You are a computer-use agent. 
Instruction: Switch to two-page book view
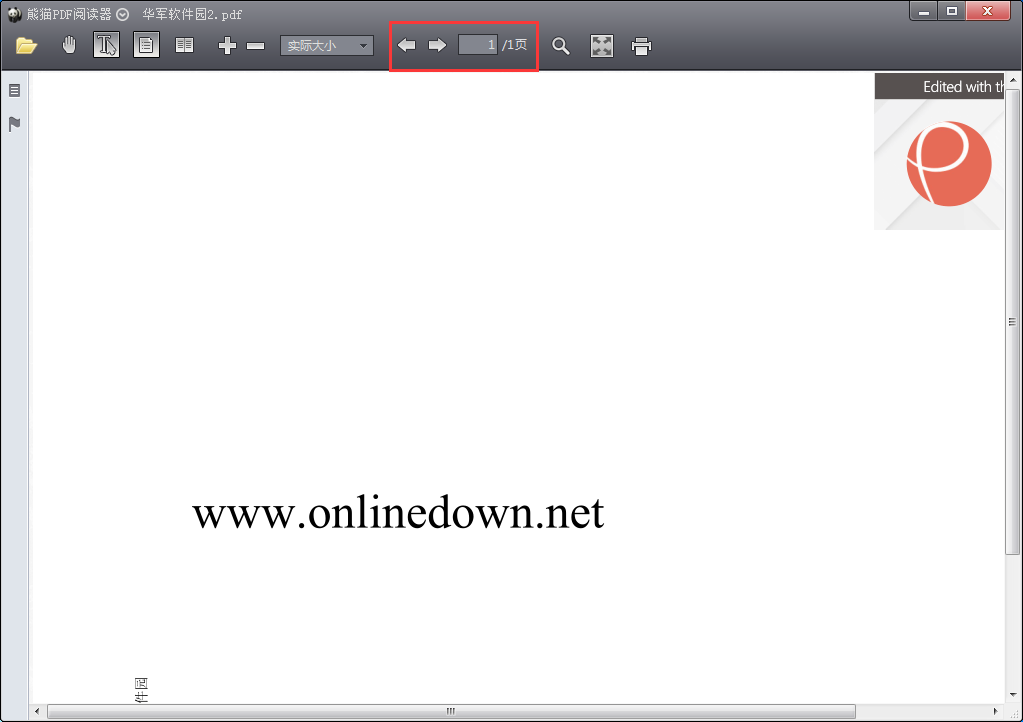coord(184,45)
